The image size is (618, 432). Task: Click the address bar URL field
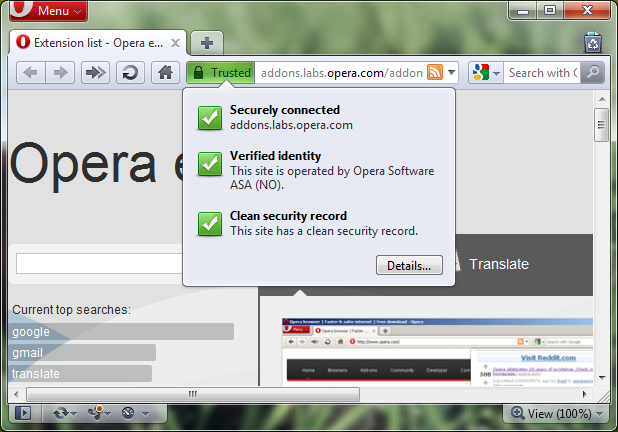tap(341, 73)
